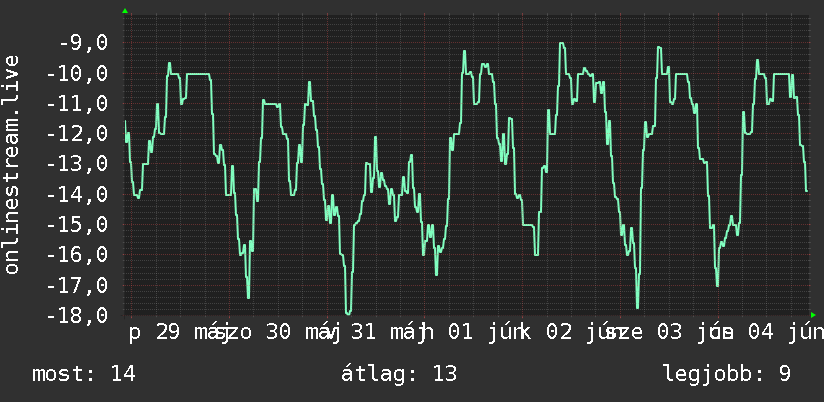
Task: Click the '03 jún' date label
Action: tap(693, 333)
